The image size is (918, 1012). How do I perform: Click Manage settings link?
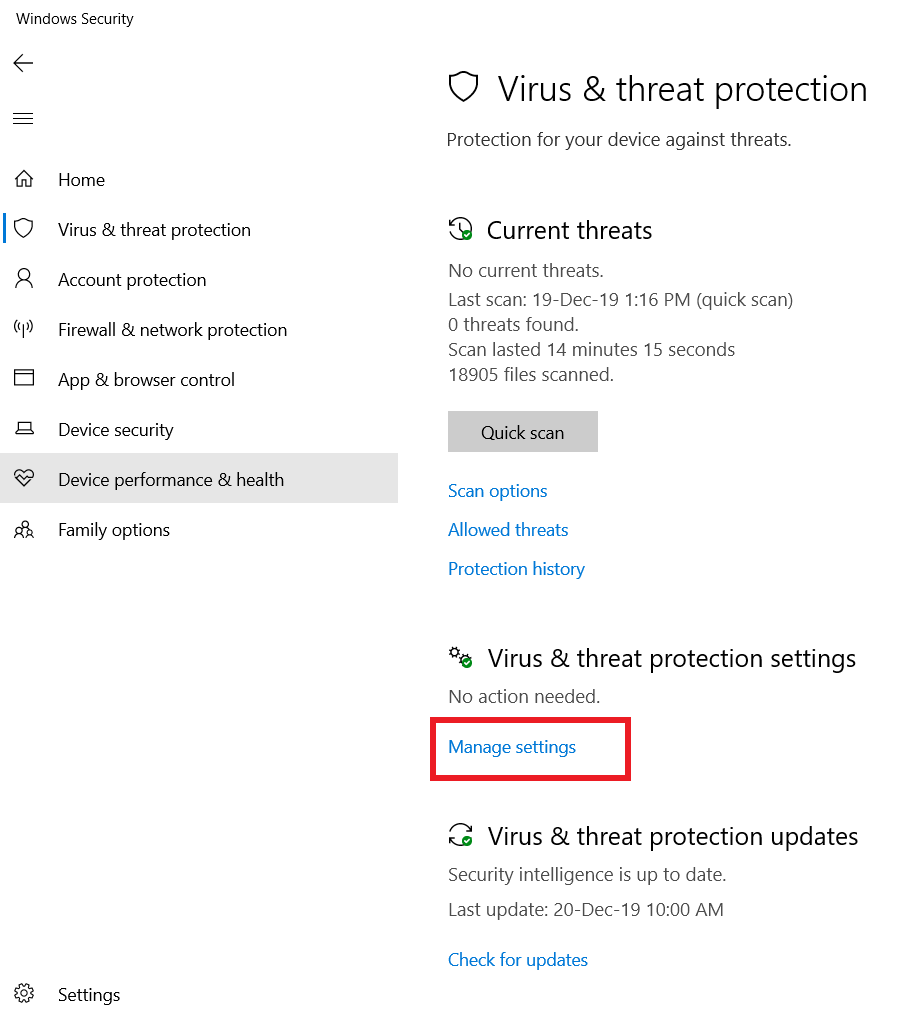(x=512, y=747)
